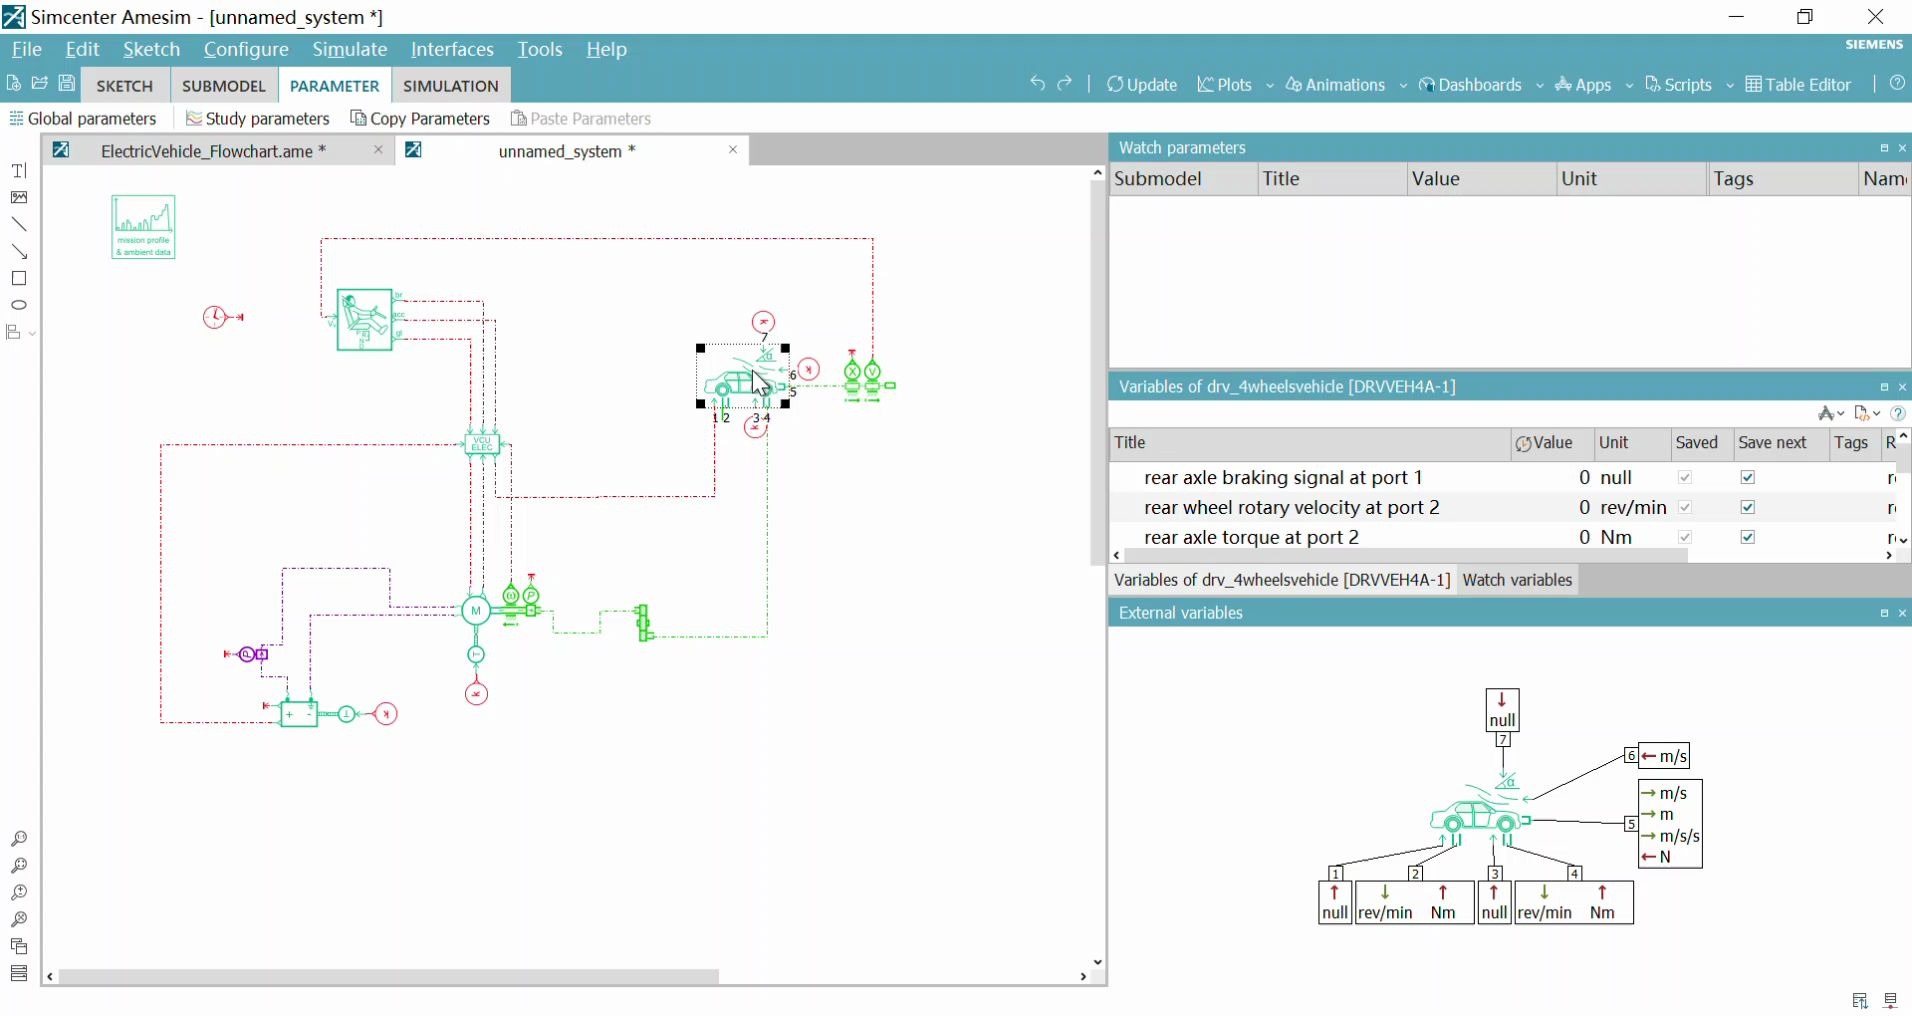The height and width of the screenshot is (1016, 1912).
Task: Switch to the Watch variables tab
Action: [x=1517, y=580]
